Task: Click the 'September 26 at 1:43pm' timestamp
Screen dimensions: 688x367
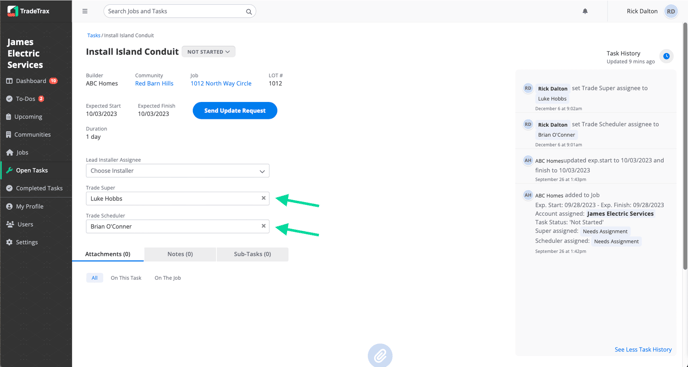Action: (560, 180)
